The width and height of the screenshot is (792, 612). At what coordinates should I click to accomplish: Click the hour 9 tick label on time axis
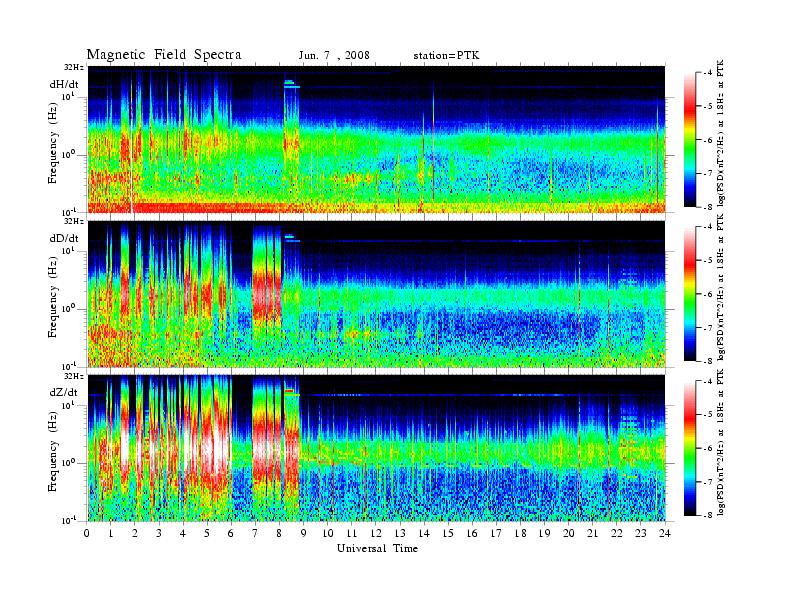click(x=304, y=533)
